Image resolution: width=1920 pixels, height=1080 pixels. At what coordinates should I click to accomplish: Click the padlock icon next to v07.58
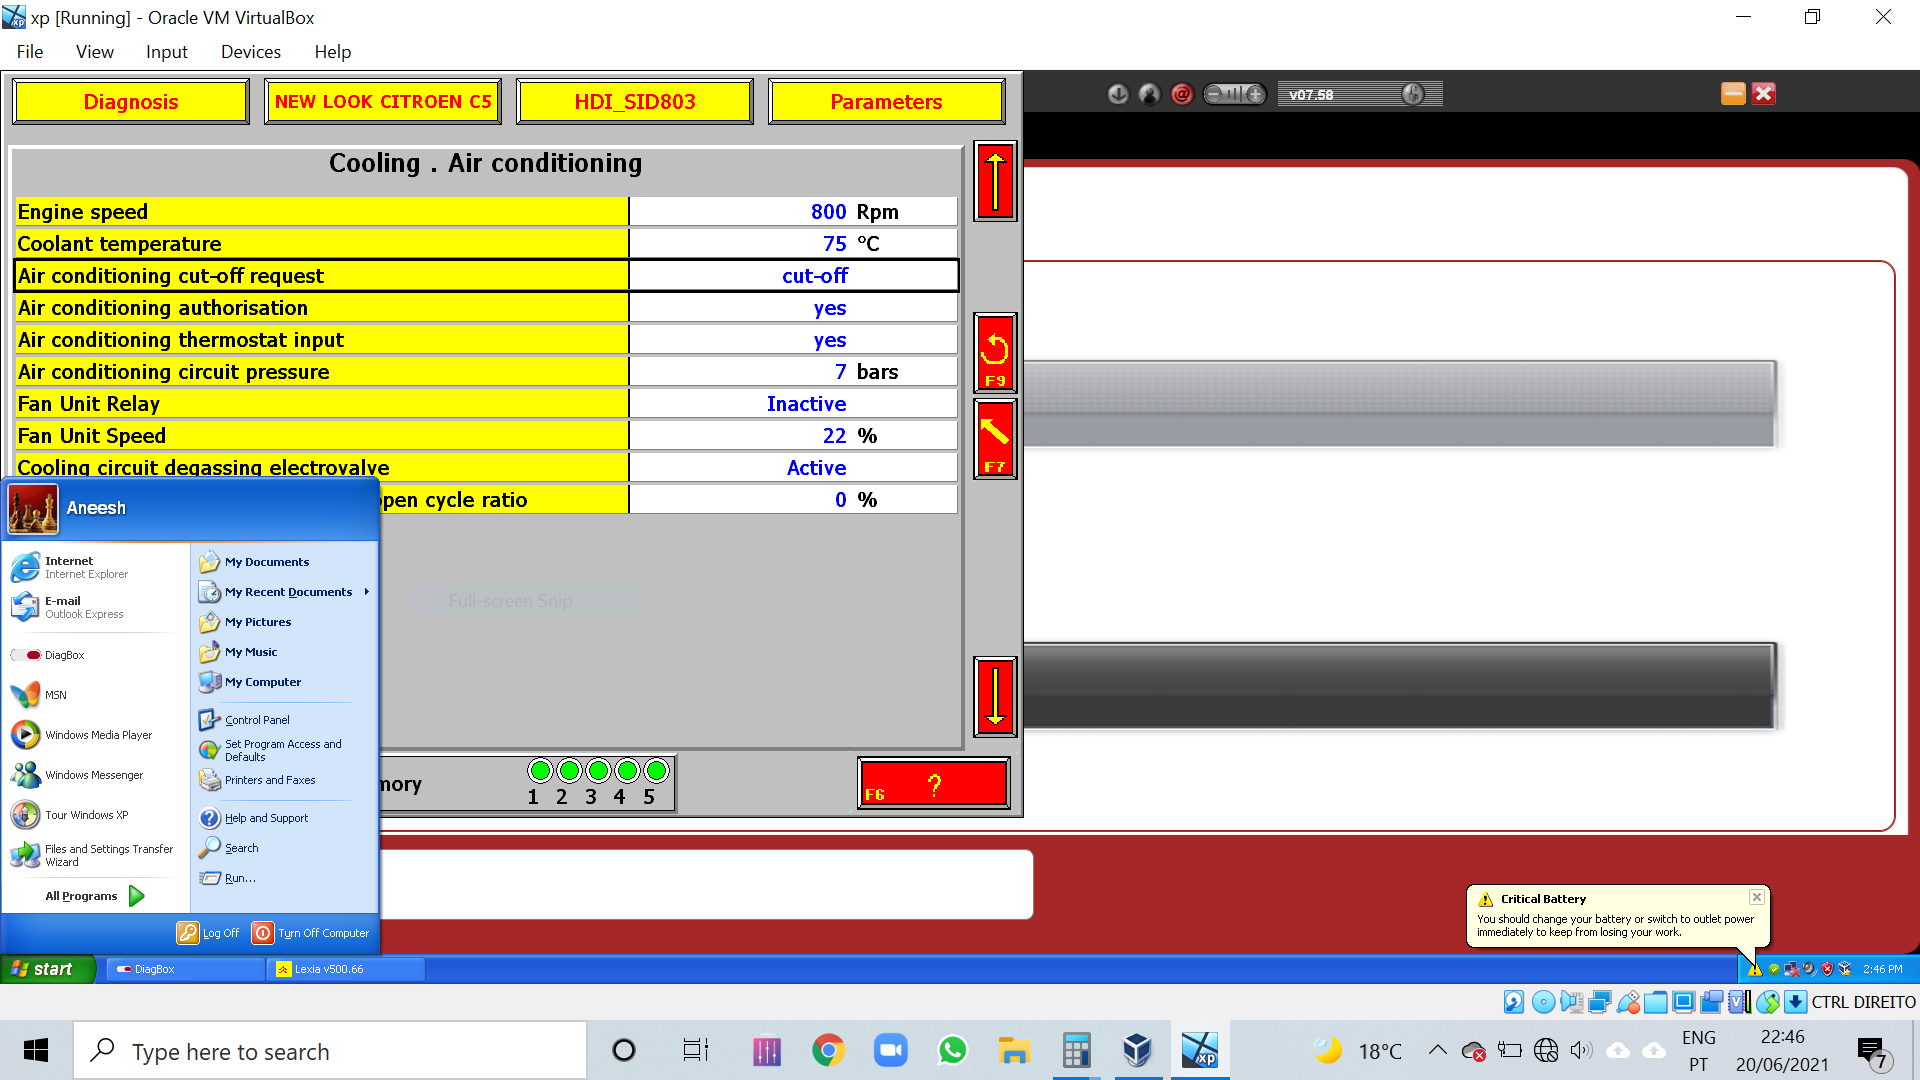tap(1413, 94)
